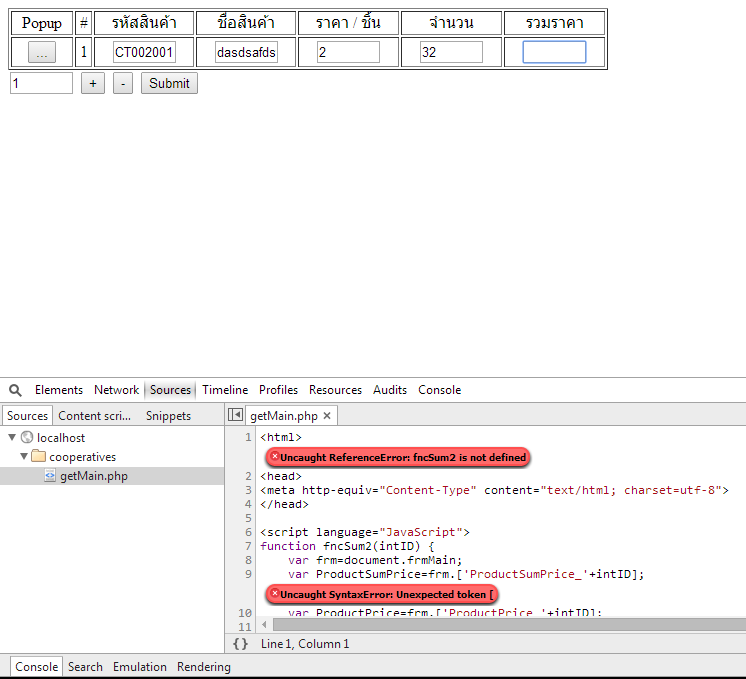Click the 'var frm=document.frmMain;' code line
This screenshot has width=746, height=679.
coord(375,560)
